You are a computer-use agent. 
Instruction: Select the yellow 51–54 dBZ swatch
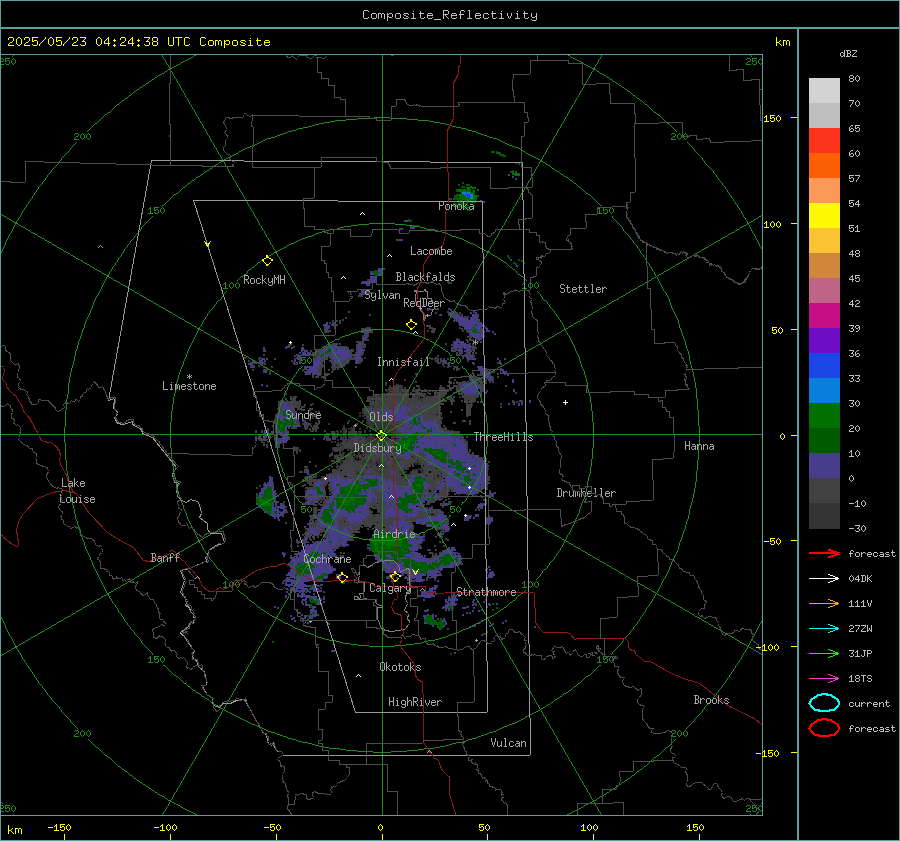point(824,216)
